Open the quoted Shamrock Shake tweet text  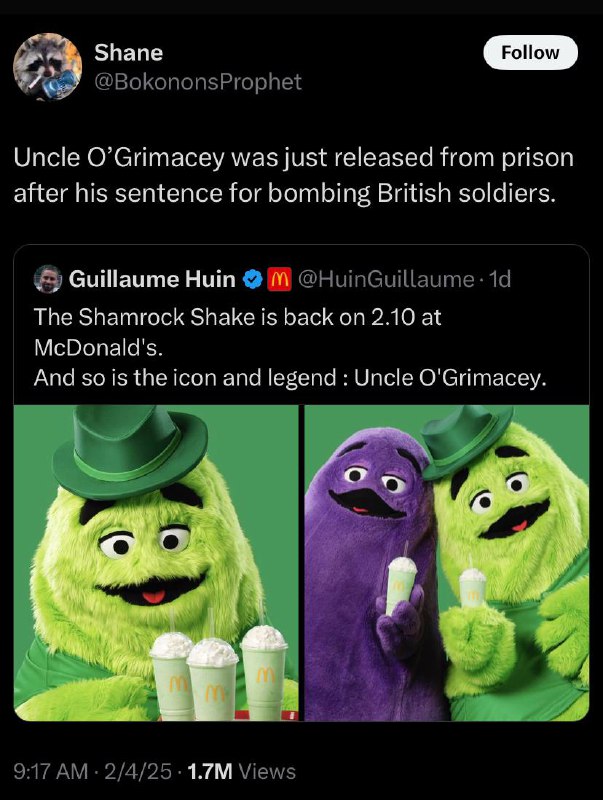pos(290,347)
